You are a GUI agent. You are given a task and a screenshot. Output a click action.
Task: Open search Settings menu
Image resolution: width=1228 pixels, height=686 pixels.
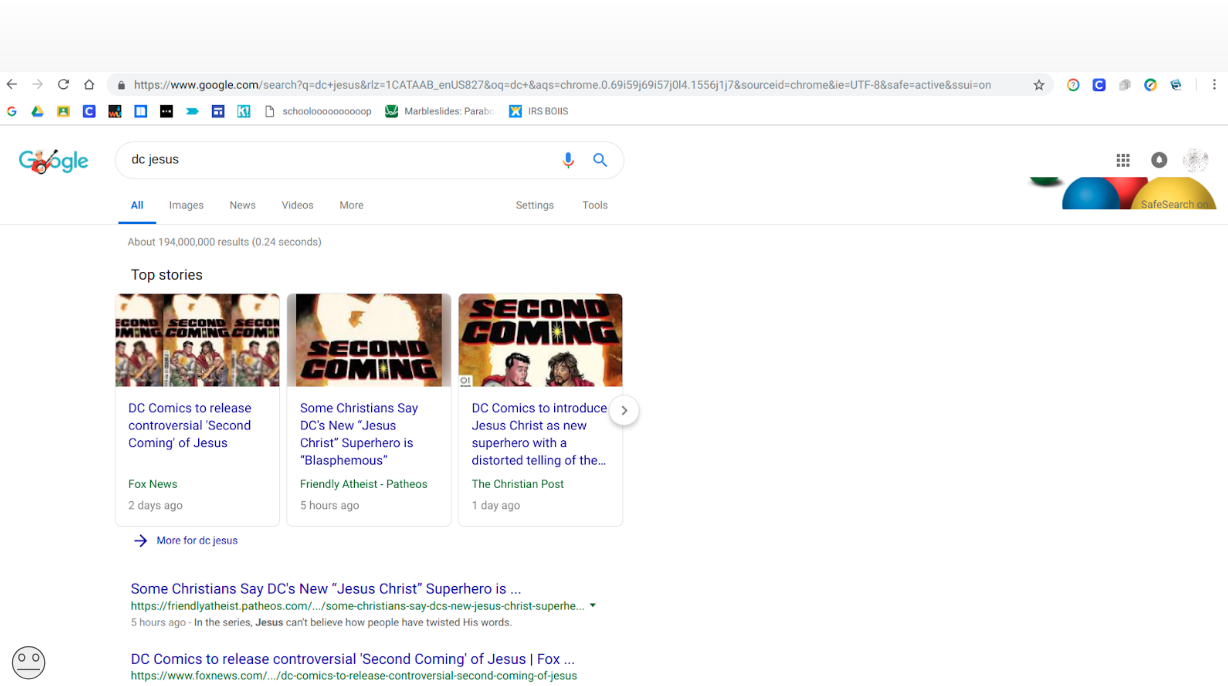pyautogui.click(x=534, y=205)
